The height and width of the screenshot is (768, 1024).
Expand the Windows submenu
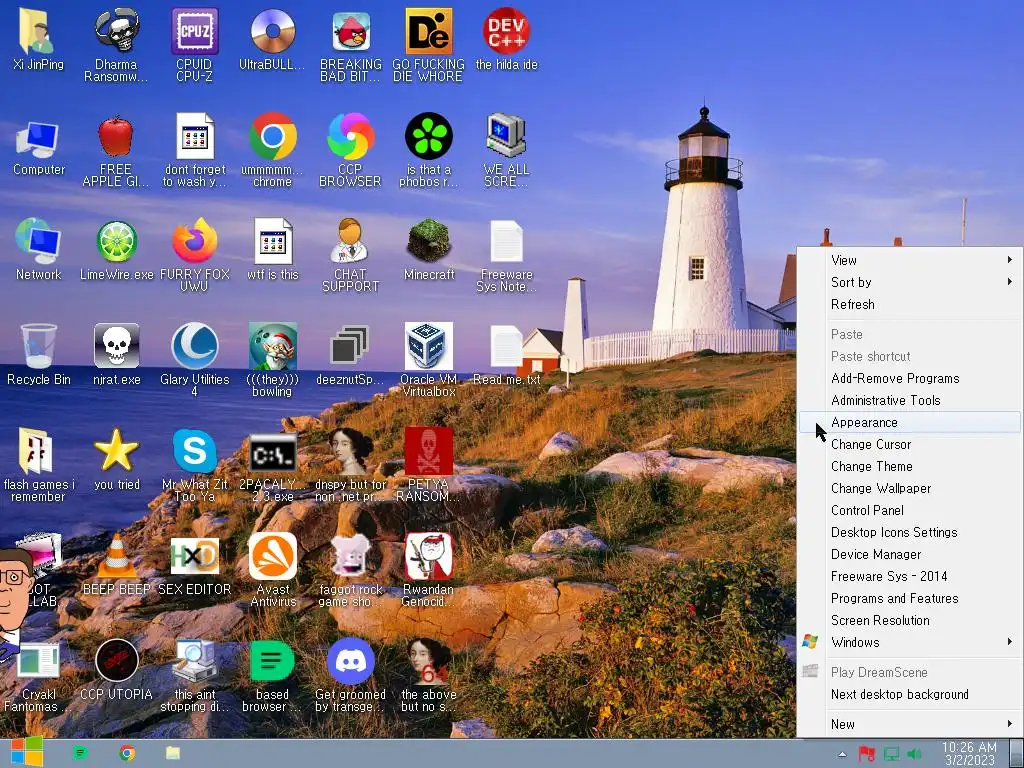910,642
